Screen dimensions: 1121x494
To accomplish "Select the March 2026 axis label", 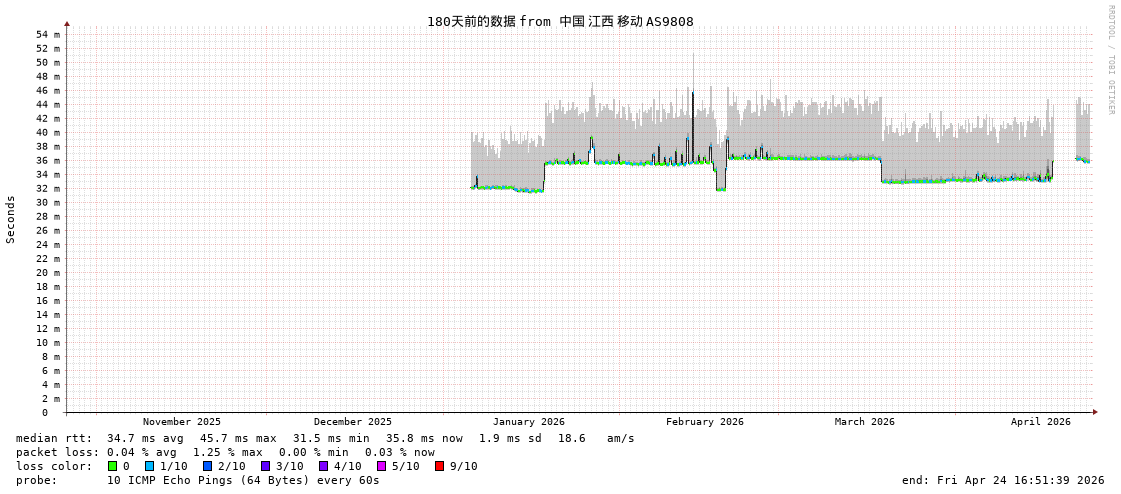I will pyautogui.click(x=865, y=422).
